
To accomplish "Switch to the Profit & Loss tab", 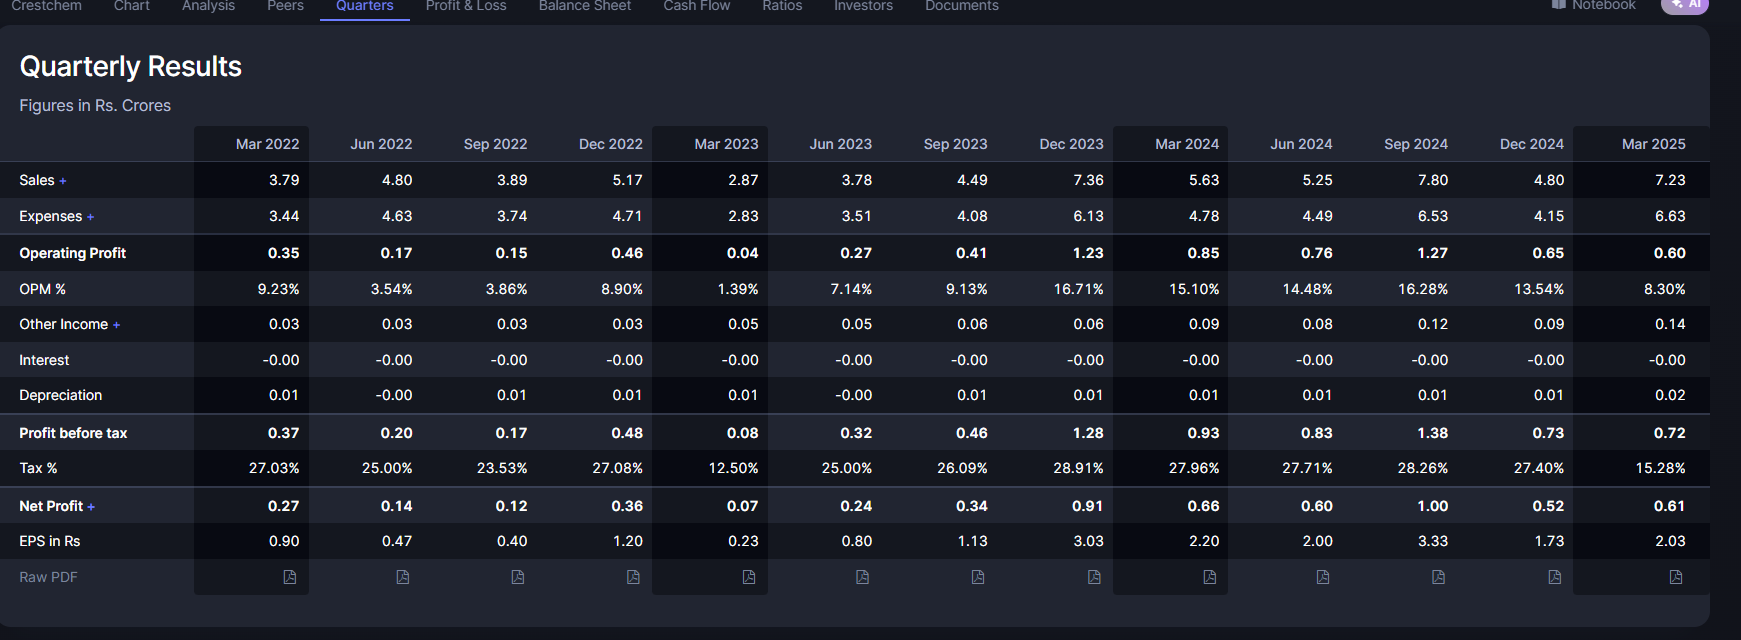I will pos(466,7).
